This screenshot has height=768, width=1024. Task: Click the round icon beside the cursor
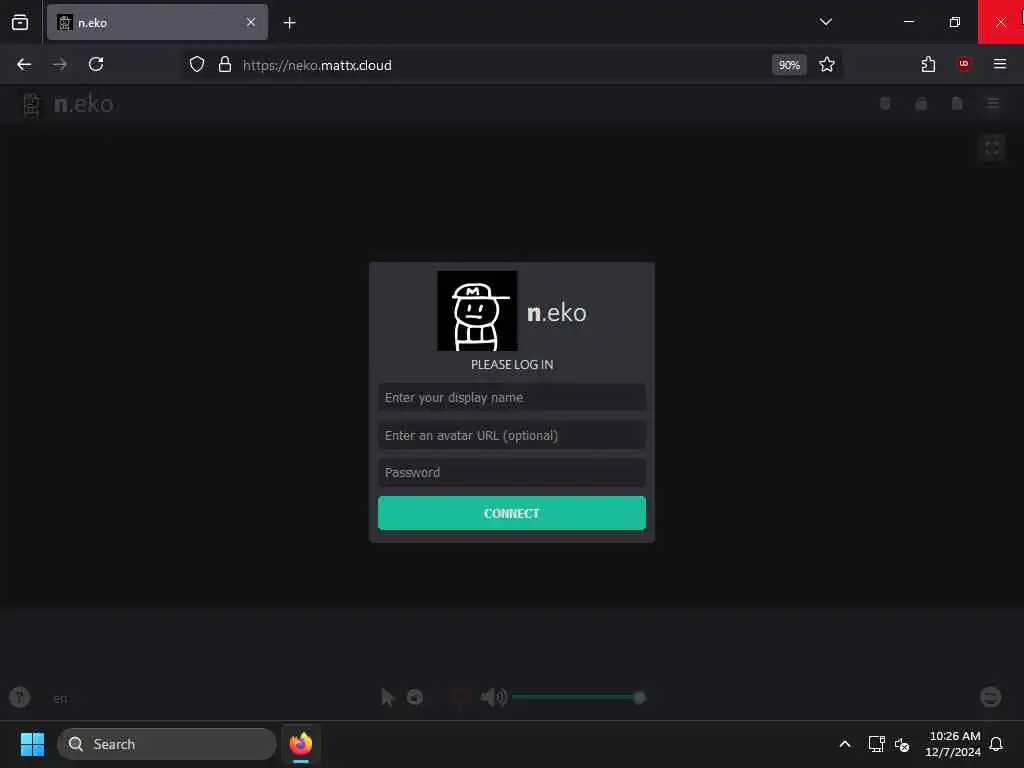tap(415, 697)
